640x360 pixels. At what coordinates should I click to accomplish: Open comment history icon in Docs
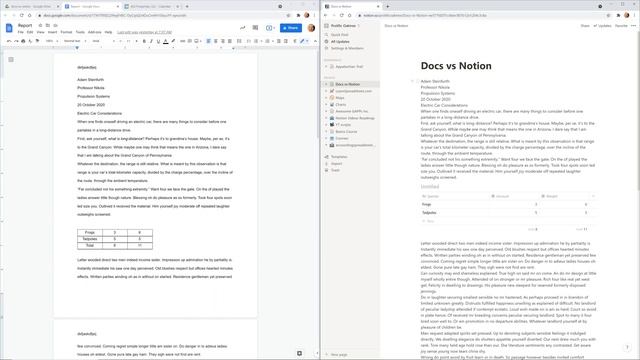(x=255, y=28)
